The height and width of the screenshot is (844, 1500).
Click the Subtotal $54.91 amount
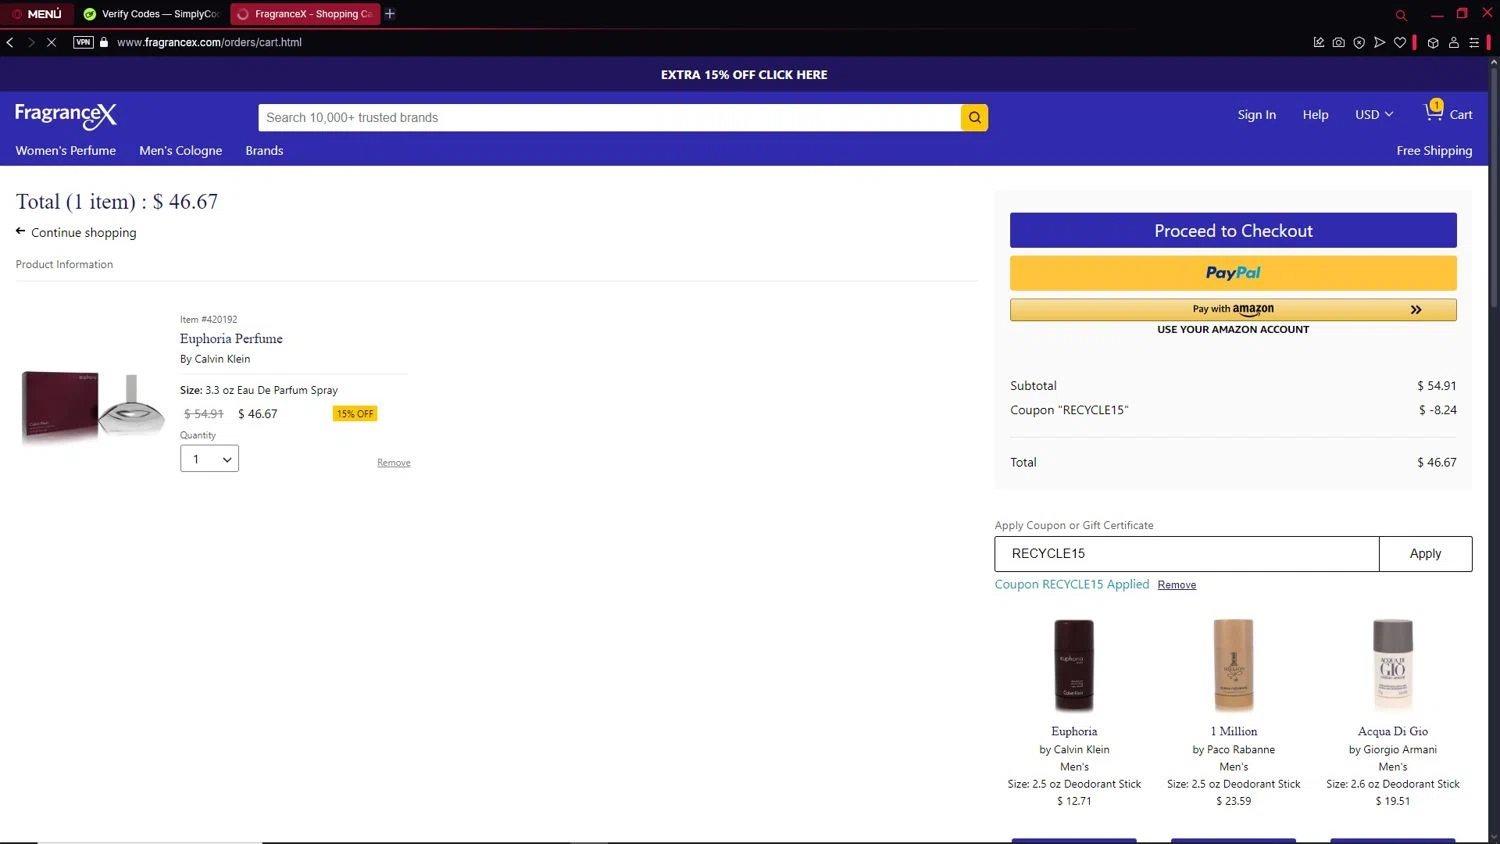[1437, 386]
